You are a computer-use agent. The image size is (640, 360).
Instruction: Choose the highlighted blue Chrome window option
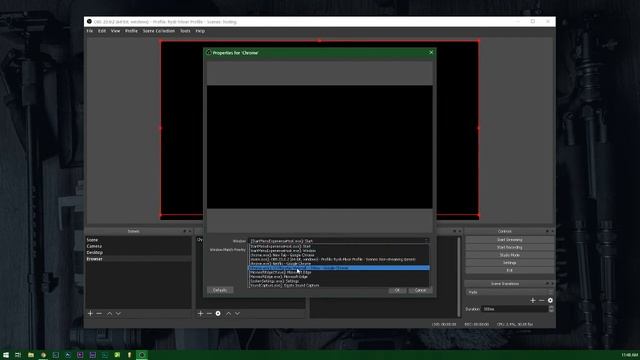[x=339, y=268]
